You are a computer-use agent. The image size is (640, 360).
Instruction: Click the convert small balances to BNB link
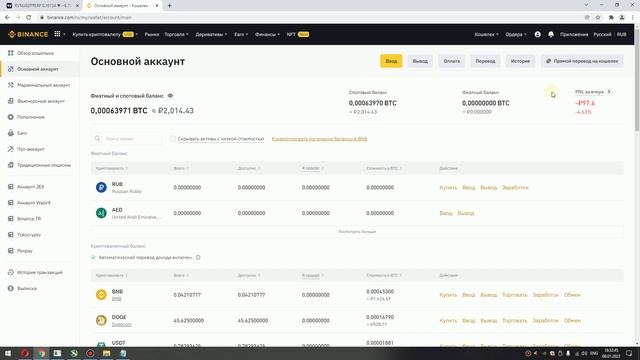coord(319,139)
